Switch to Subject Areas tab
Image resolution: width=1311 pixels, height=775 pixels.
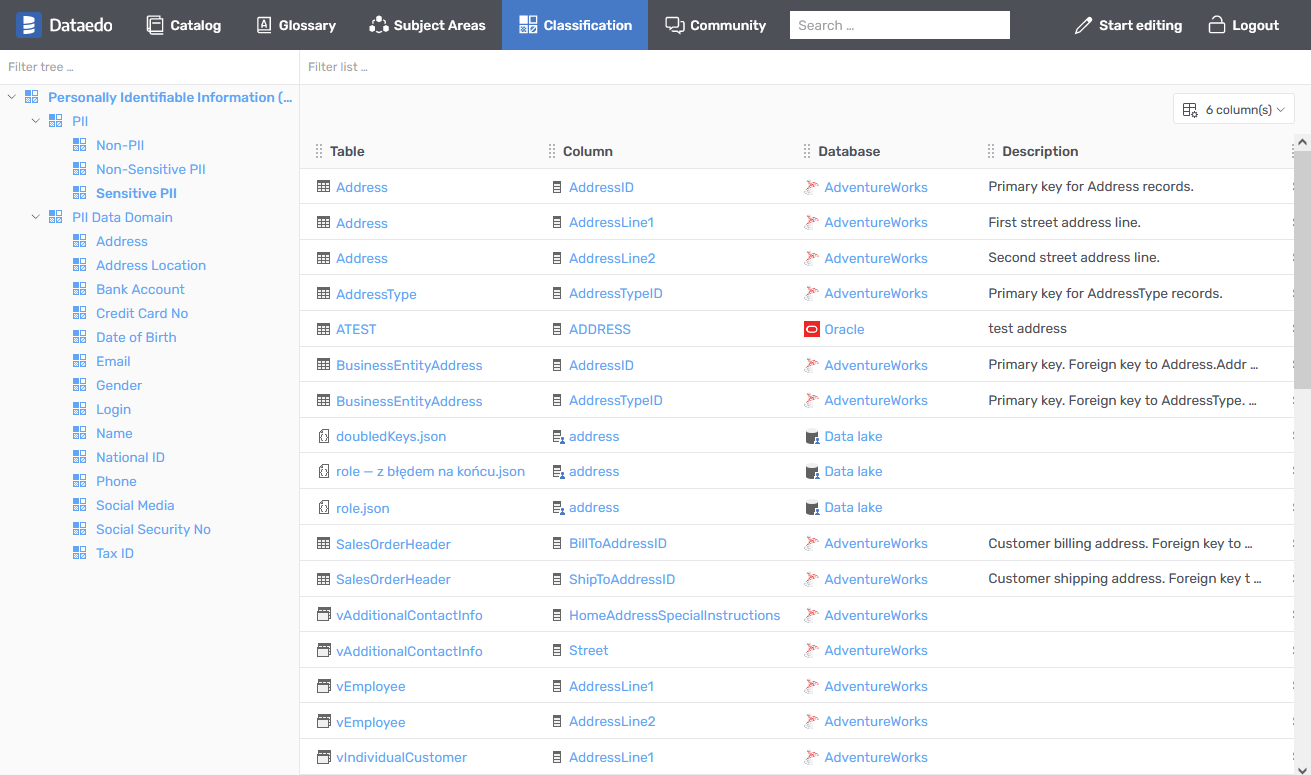427,25
